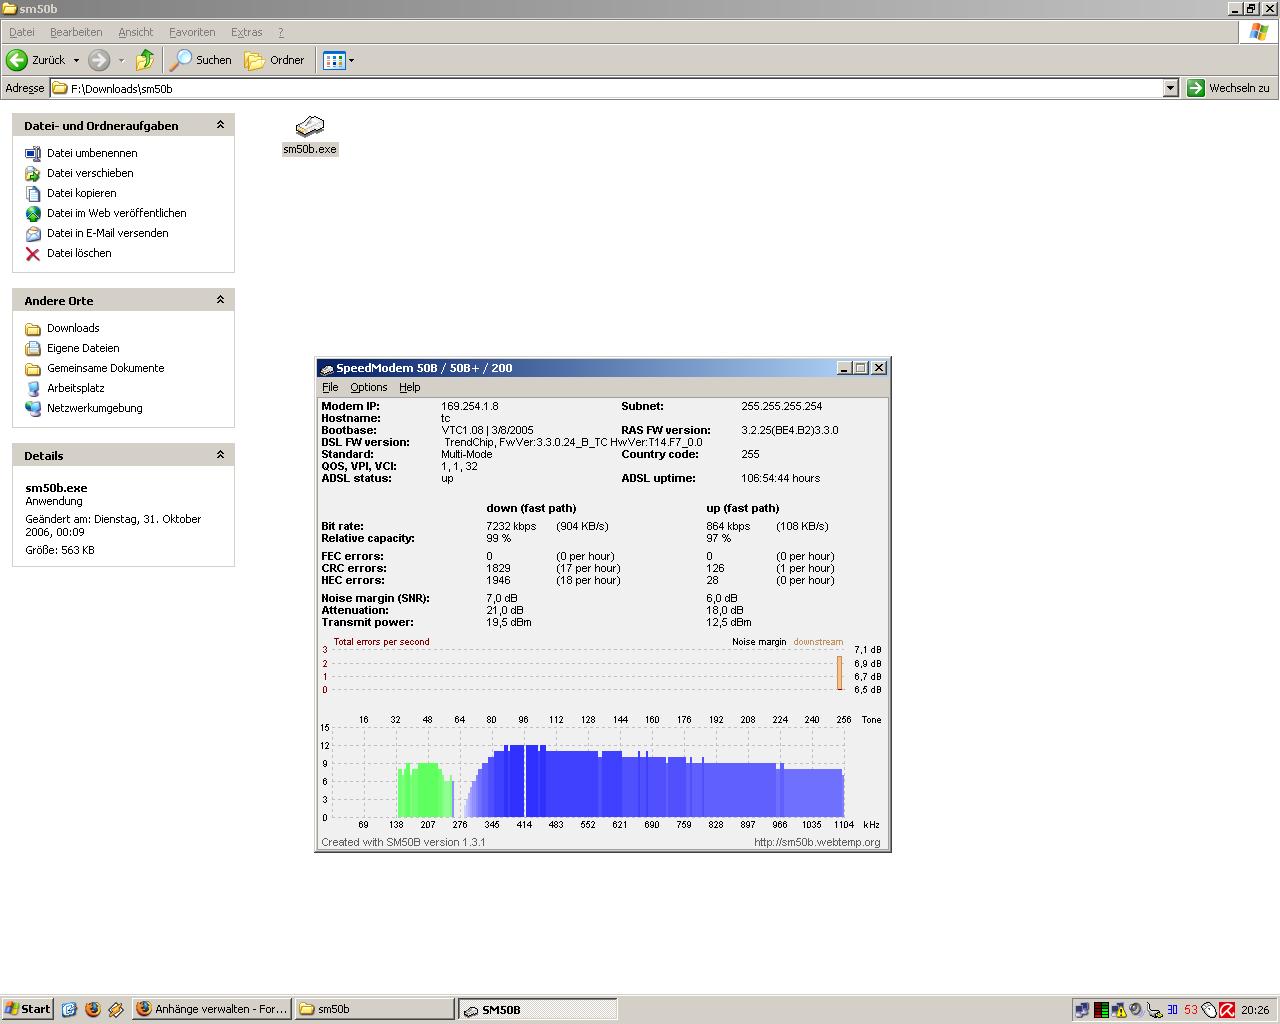The height and width of the screenshot is (1024, 1280).
Task: Click the 864 kbps up bit rate value
Action: click(728, 526)
